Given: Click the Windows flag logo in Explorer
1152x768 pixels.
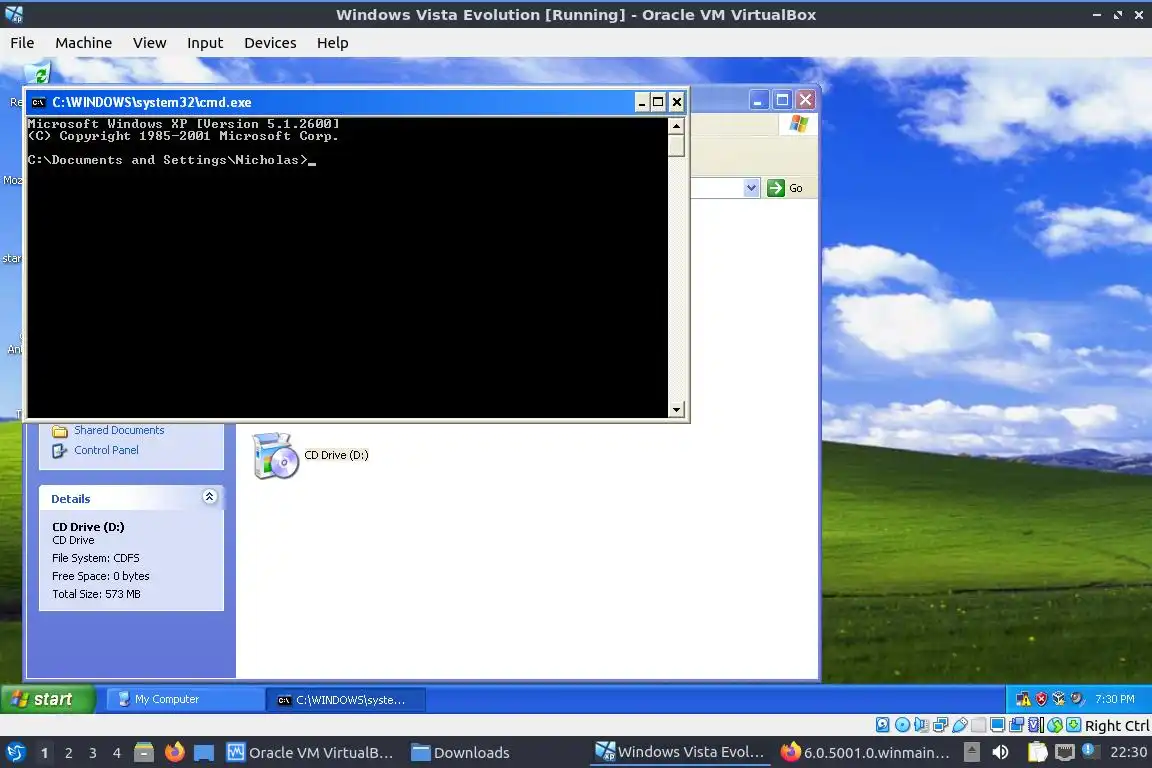Looking at the screenshot, I should pyautogui.click(x=799, y=124).
